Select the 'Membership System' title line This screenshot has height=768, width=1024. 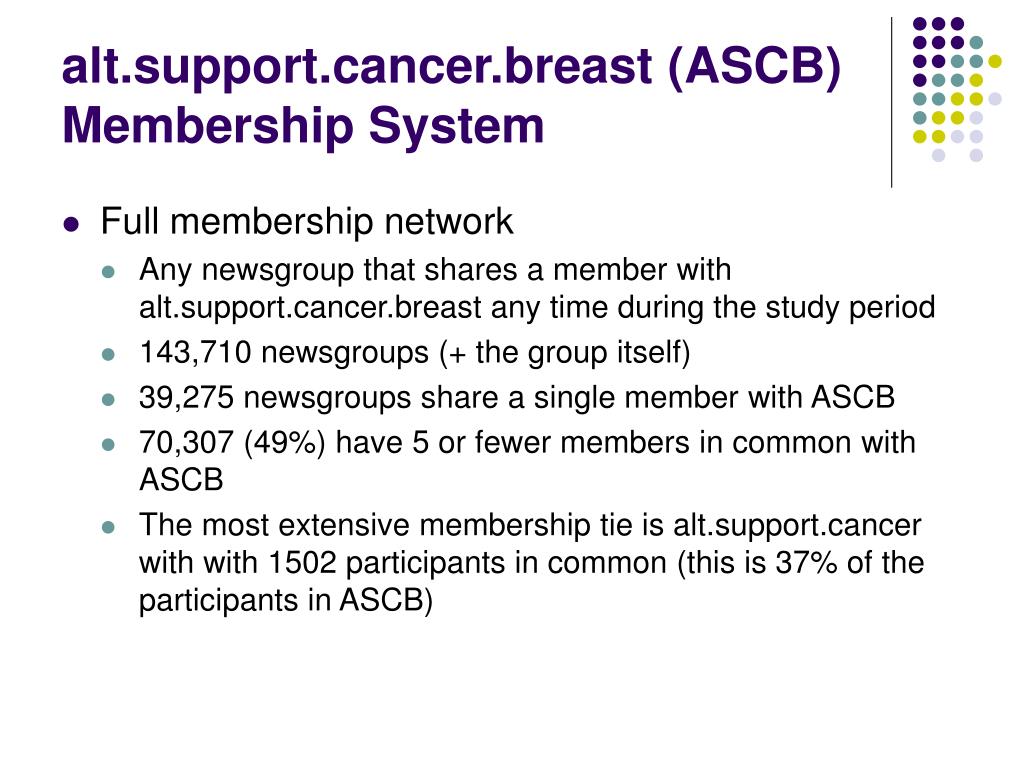pos(303,126)
